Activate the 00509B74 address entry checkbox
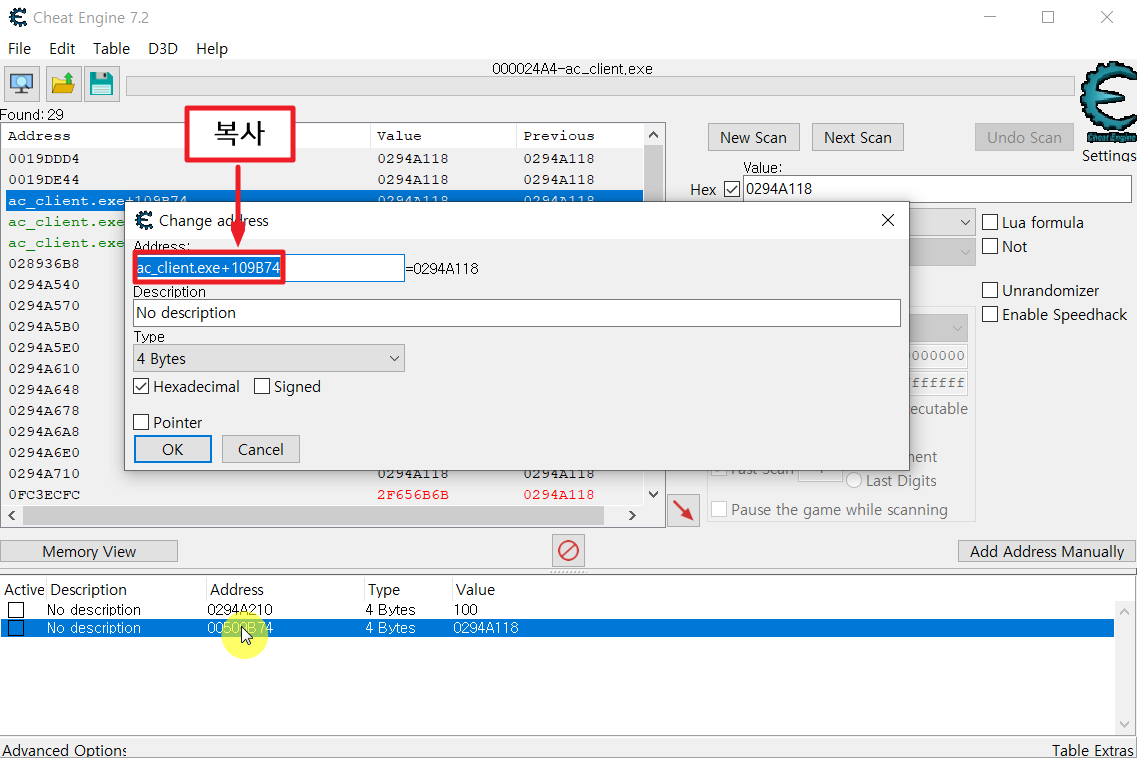Screen dimensions: 1137x758 pos(16,628)
